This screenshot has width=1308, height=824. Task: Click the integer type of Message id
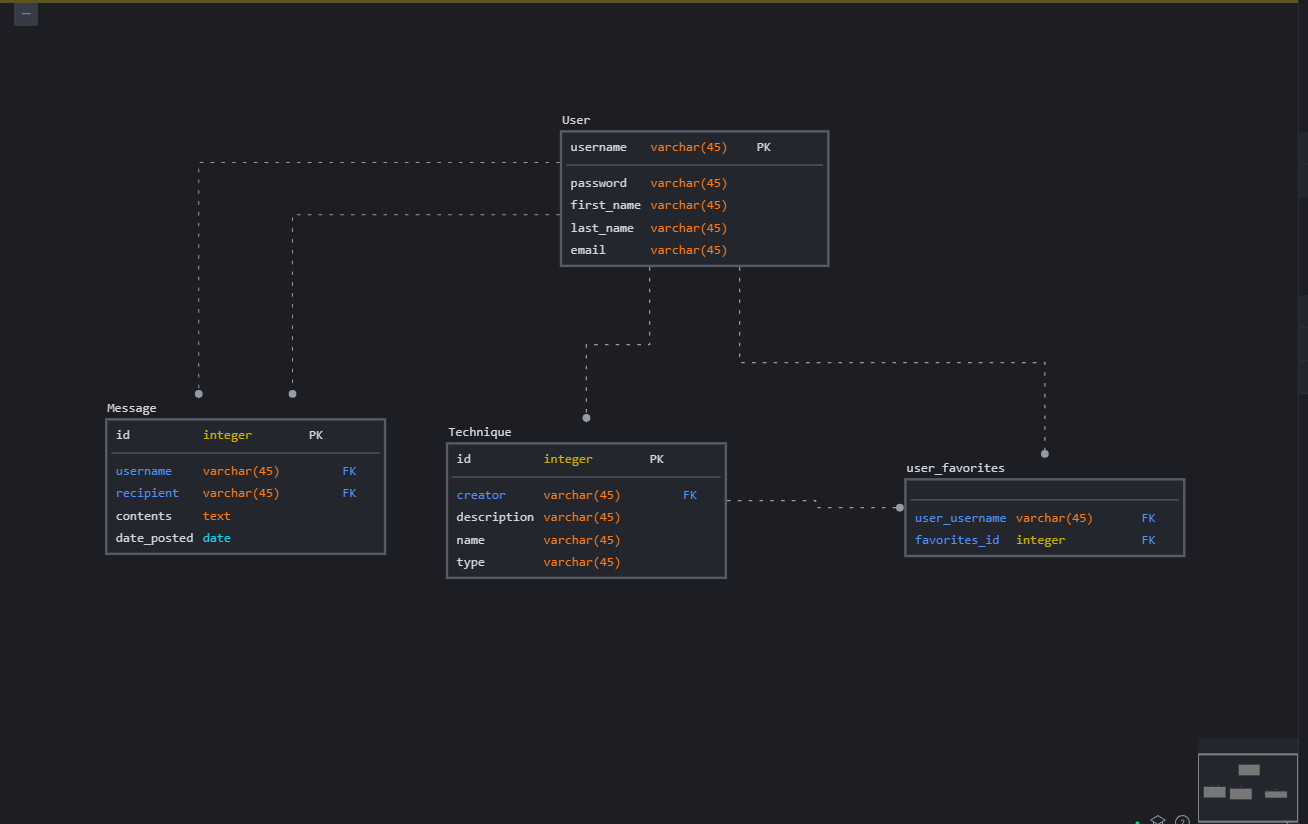(x=227, y=435)
